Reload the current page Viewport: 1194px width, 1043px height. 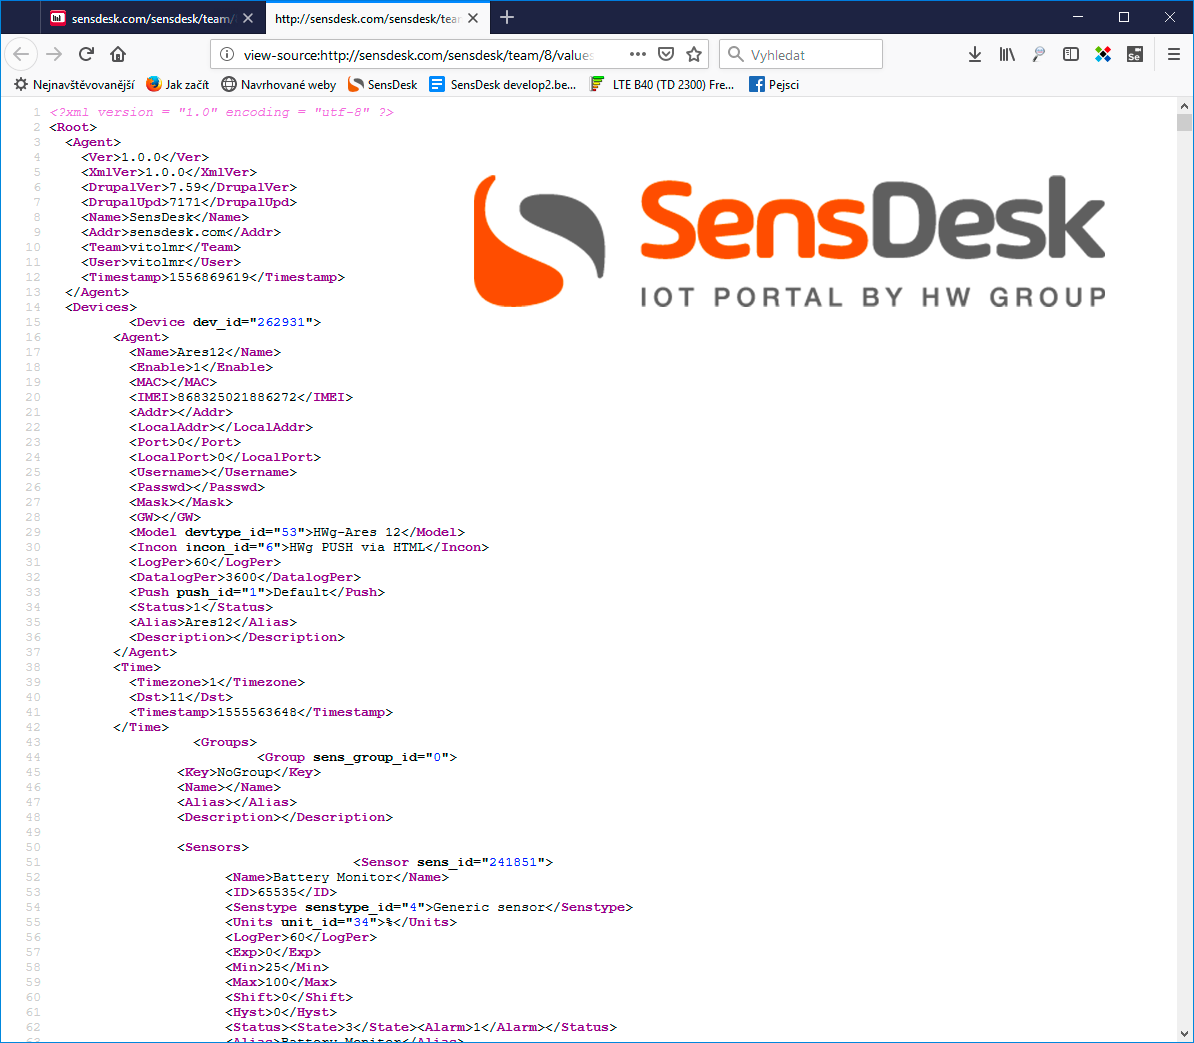pos(86,54)
